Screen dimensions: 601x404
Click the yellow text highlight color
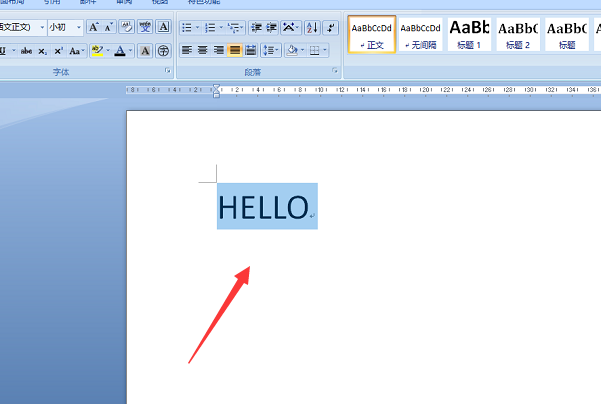pos(96,50)
